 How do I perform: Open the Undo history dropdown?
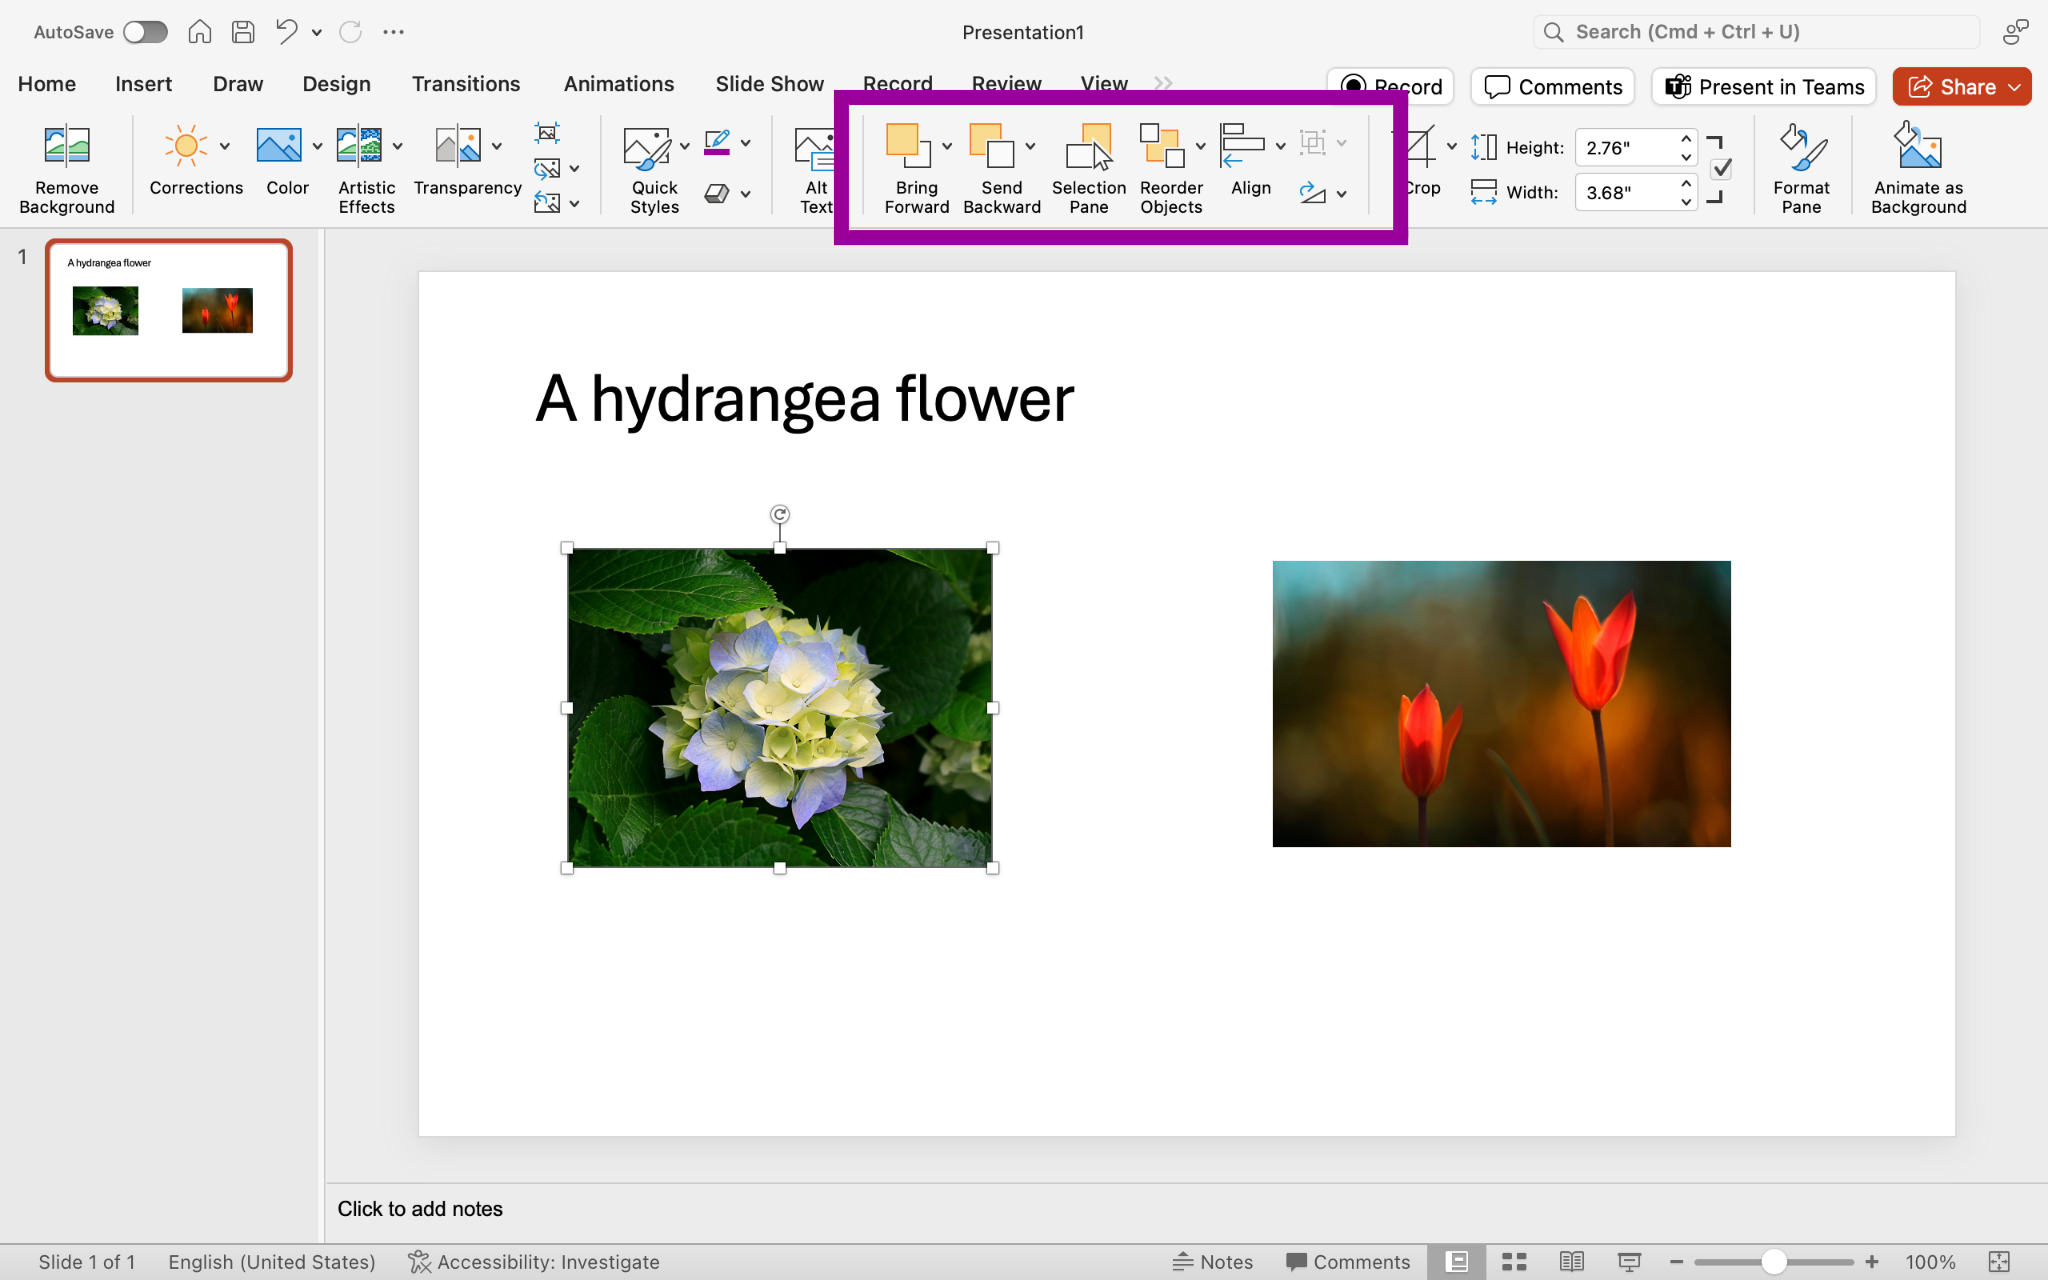[317, 32]
